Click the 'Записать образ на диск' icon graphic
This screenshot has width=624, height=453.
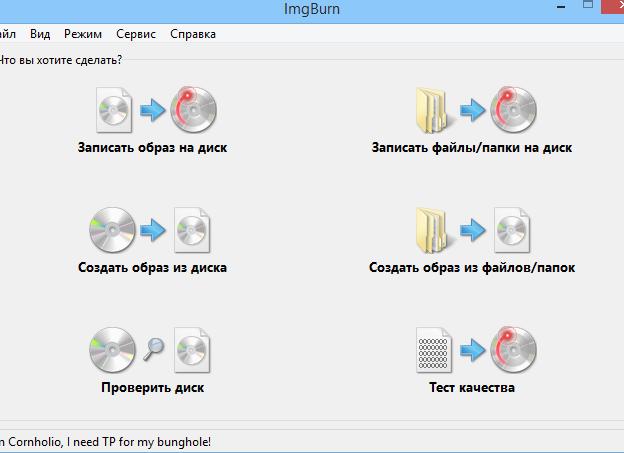pos(156,110)
